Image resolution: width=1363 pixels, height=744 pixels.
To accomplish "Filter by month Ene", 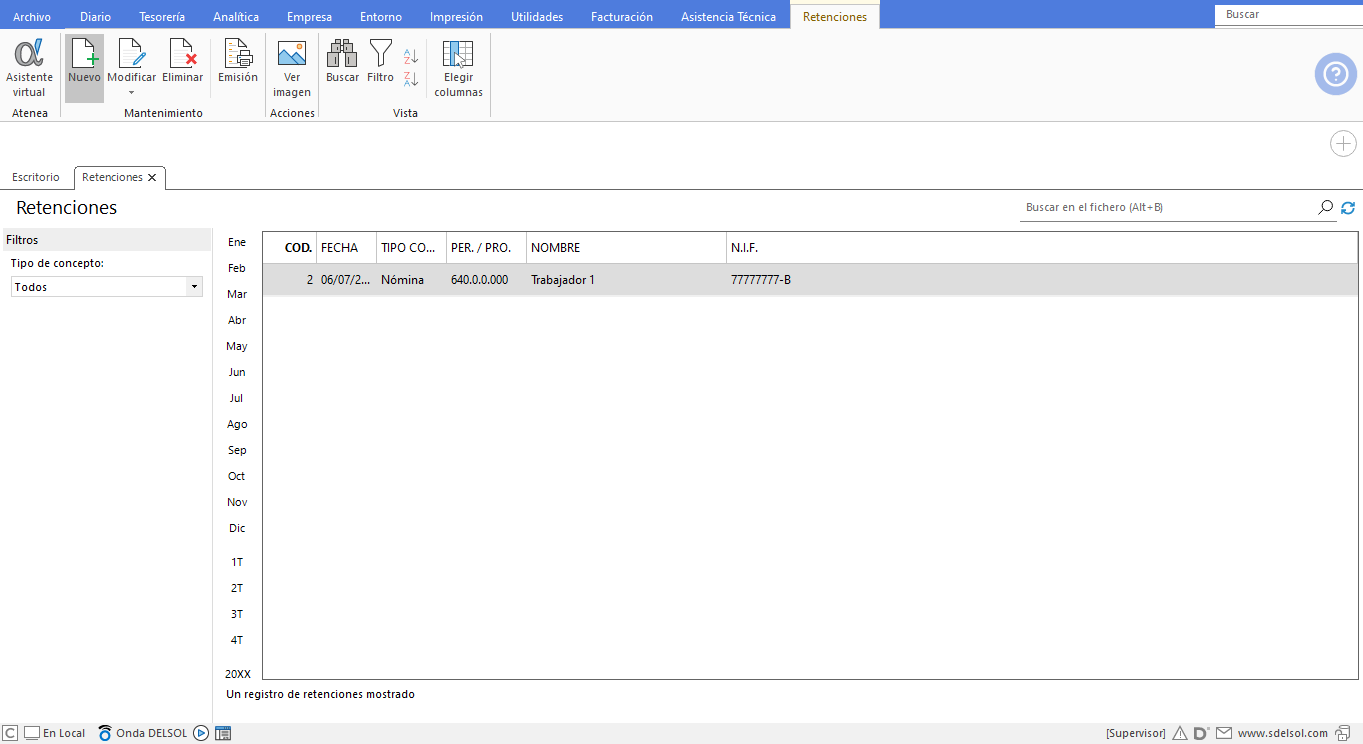I will (x=237, y=242).
